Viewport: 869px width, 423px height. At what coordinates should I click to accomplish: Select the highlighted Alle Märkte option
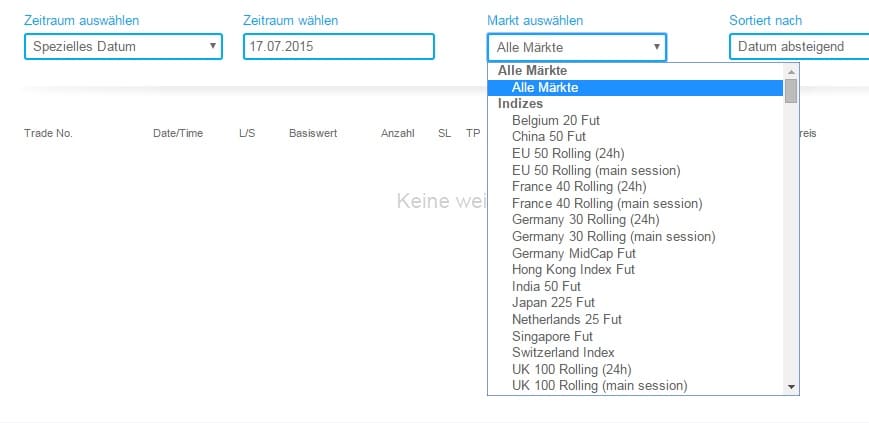545,88
